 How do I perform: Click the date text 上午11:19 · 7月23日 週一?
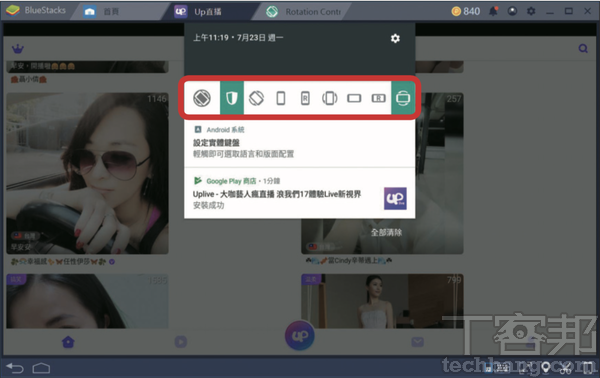click(238, 37)
